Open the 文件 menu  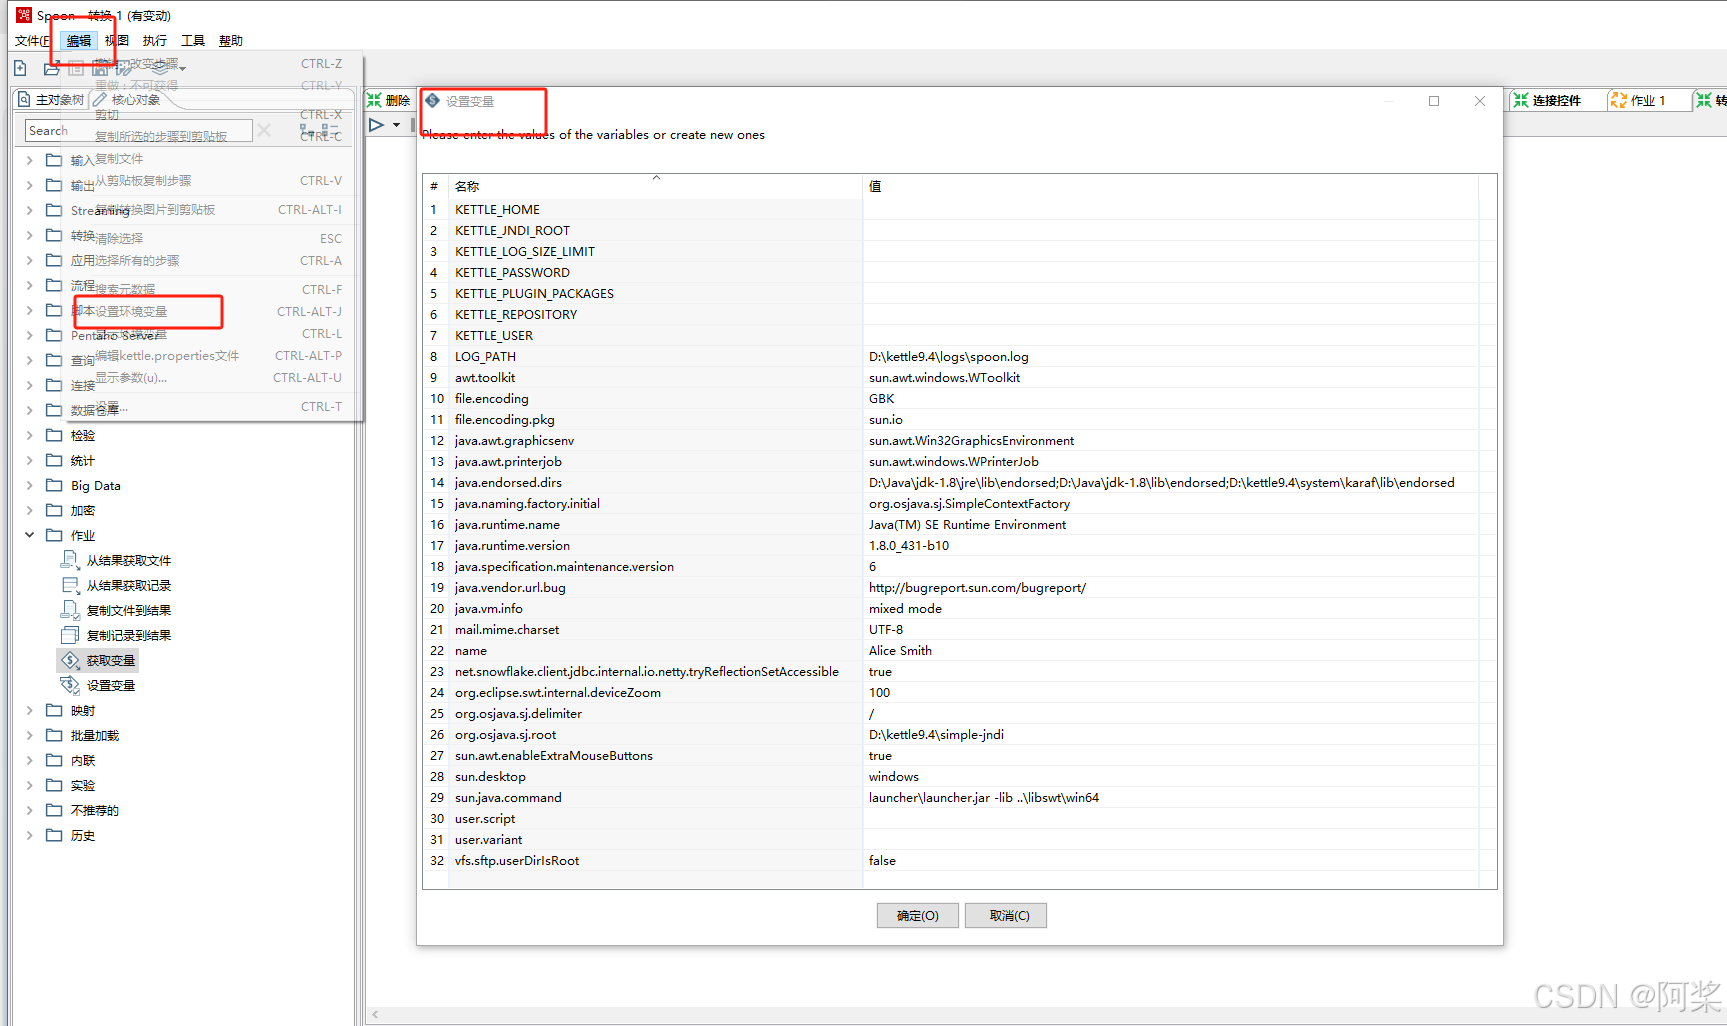coord(32,41)
